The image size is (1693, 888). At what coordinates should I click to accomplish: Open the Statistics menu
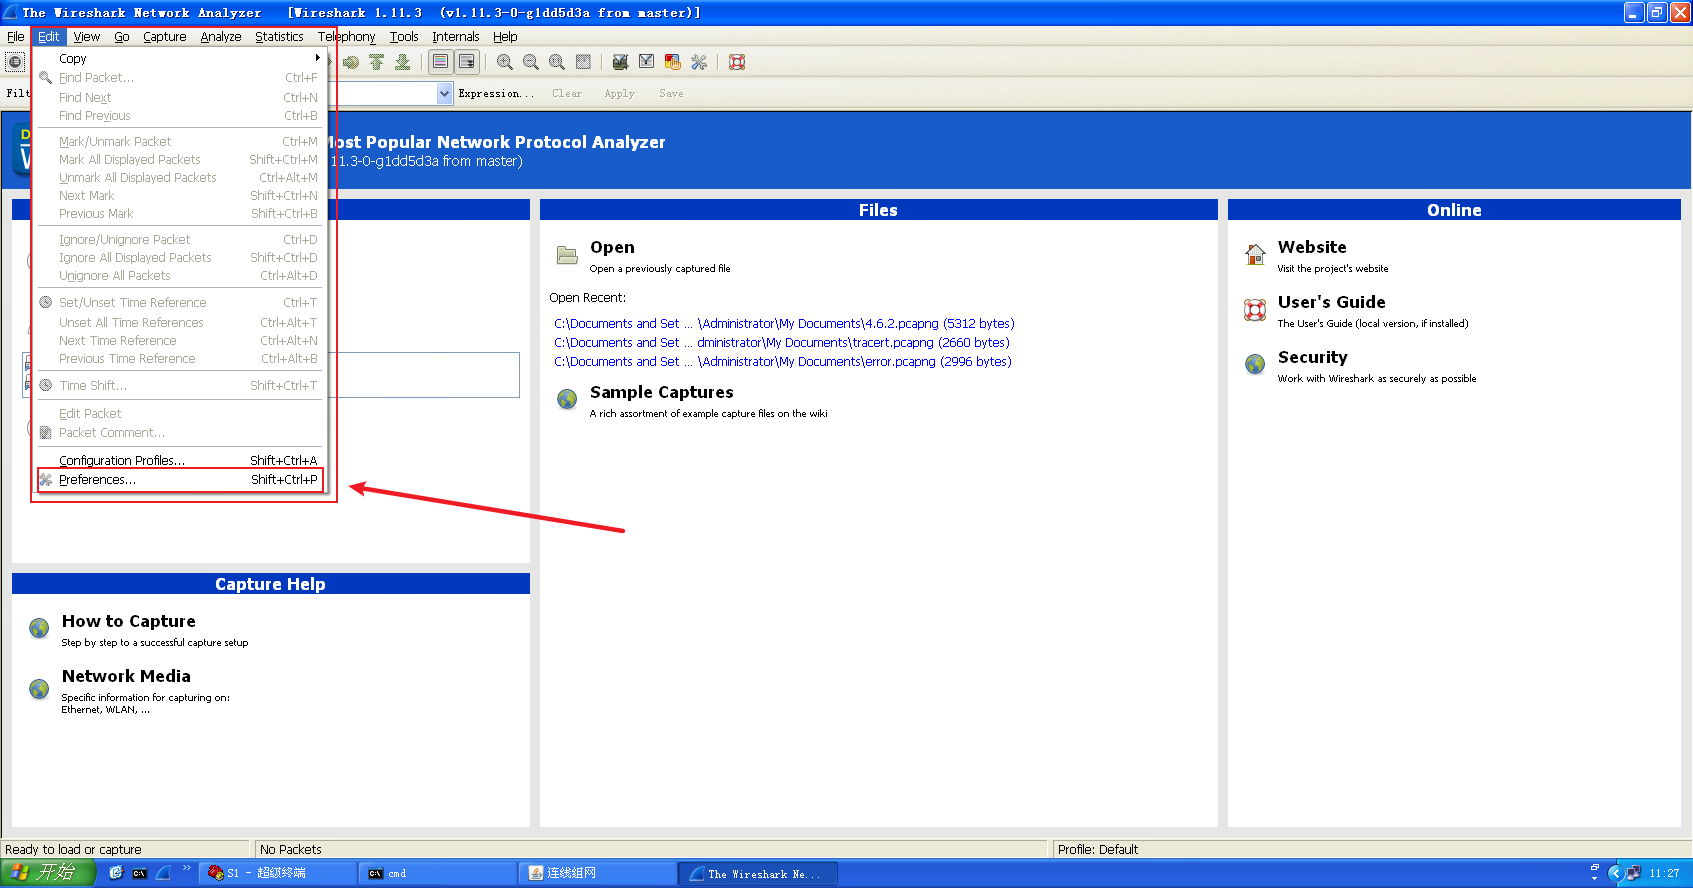pos(279,37)
